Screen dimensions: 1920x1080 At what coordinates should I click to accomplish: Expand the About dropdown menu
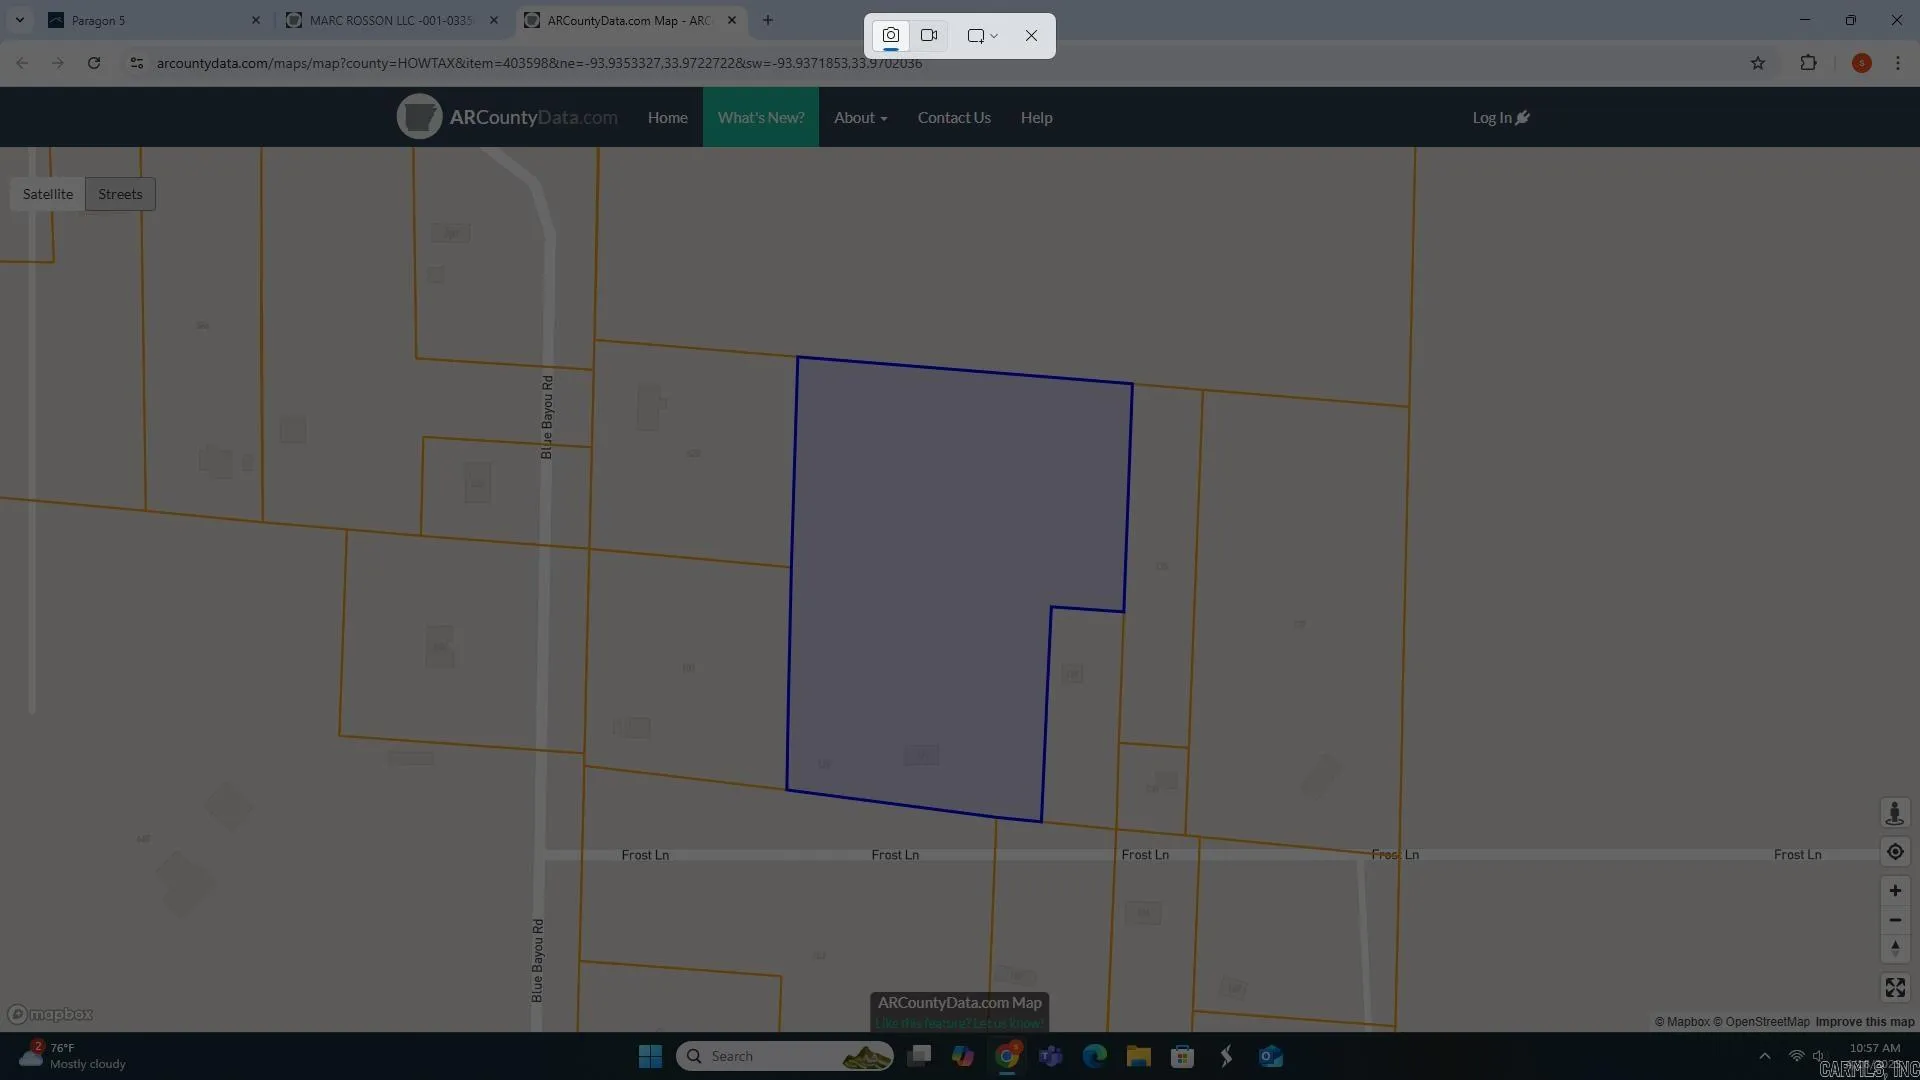(861, 118)
